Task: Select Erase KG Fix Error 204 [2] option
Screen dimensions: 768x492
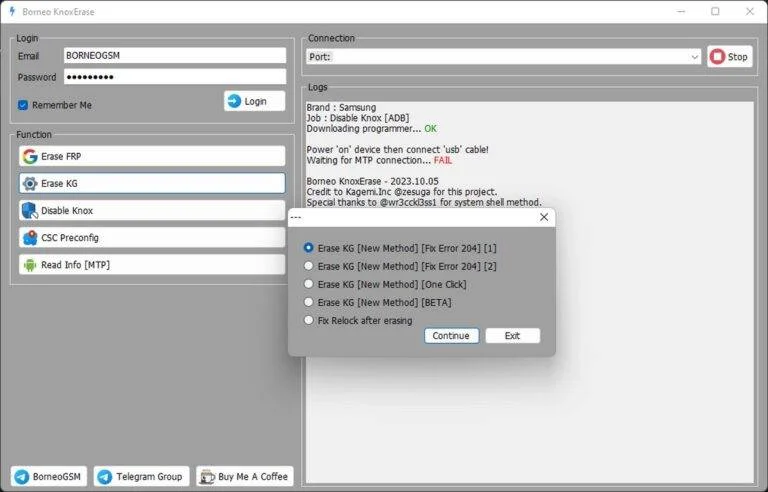Action: (308, 266)
